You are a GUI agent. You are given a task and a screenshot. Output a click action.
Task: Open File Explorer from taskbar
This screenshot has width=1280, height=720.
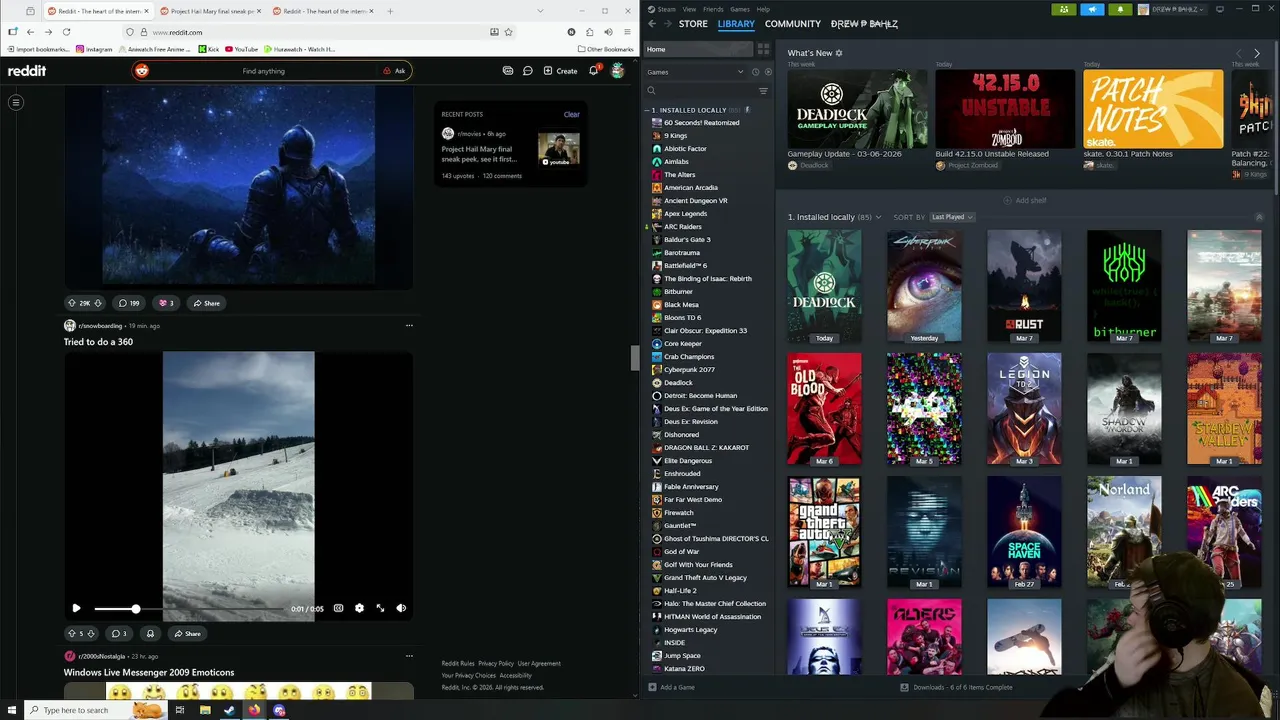(x=205, y=710)
